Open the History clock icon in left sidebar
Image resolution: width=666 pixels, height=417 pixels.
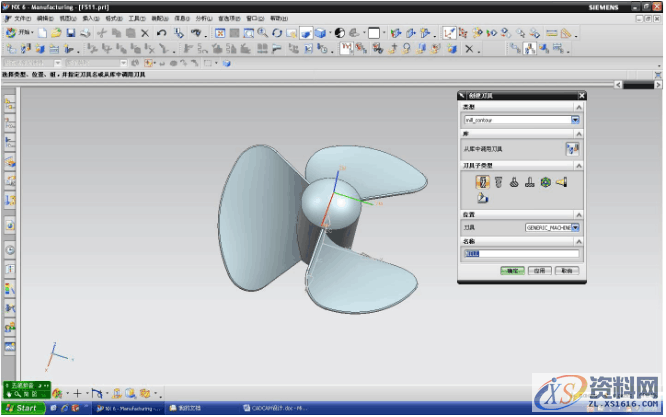(x=10, y=249)
